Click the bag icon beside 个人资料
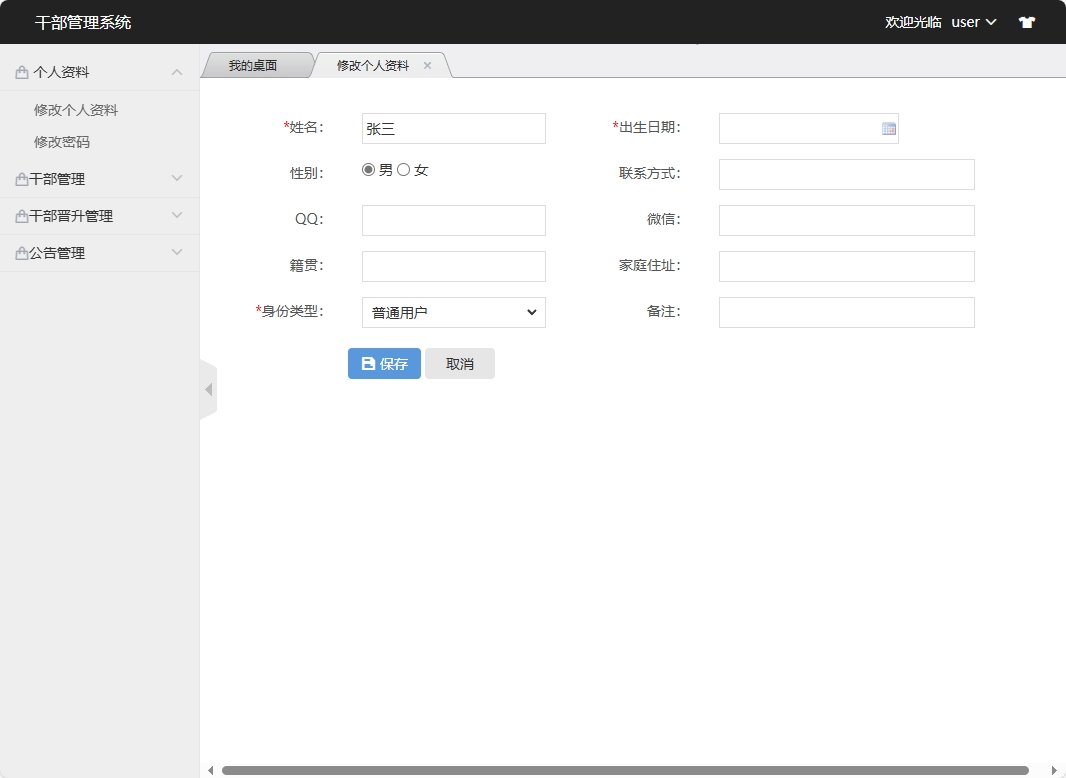The image size is (1066, 778). [22, 72]
